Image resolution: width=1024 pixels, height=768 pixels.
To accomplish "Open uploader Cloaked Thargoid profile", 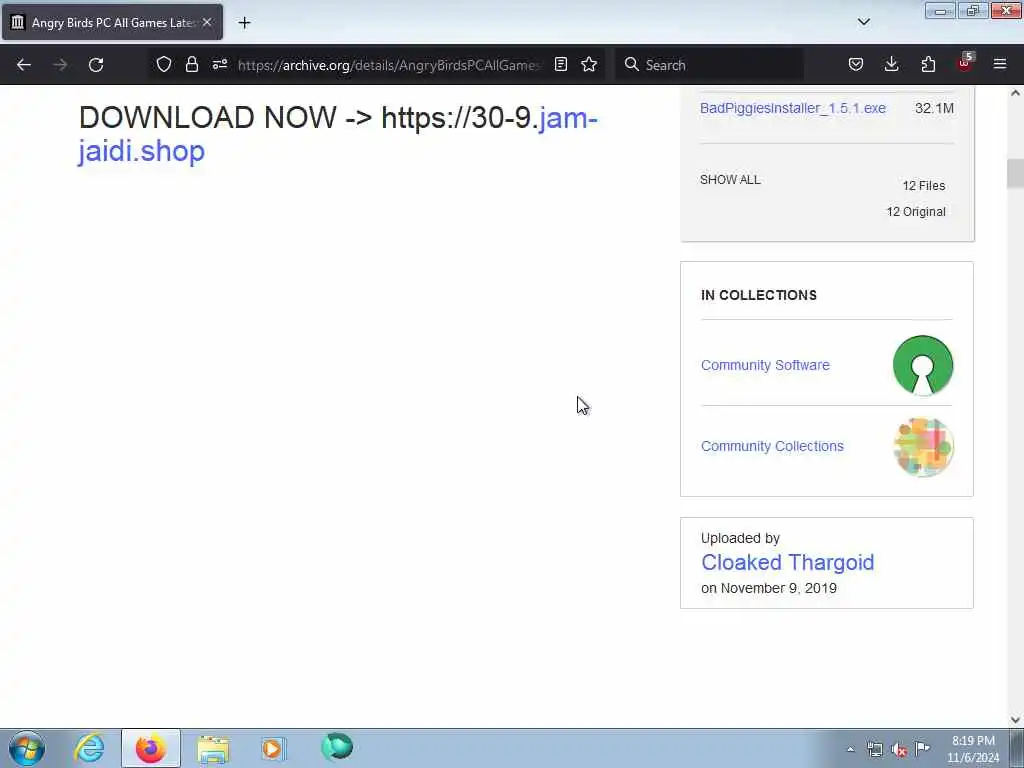I will [788, 562].
